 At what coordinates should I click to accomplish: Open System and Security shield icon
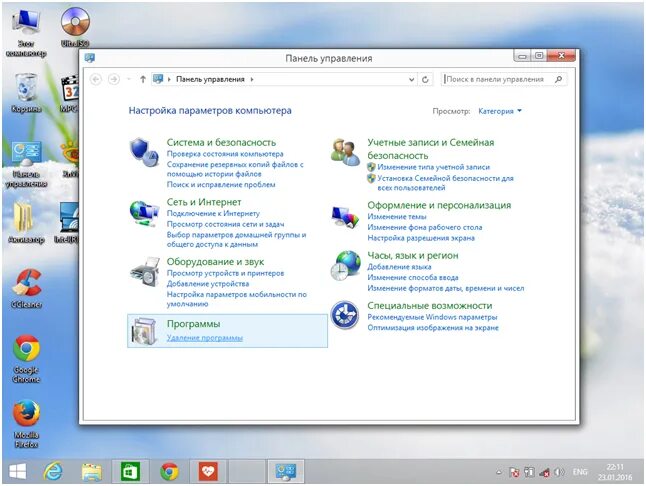pyautogui.click(x=144, y=152)
